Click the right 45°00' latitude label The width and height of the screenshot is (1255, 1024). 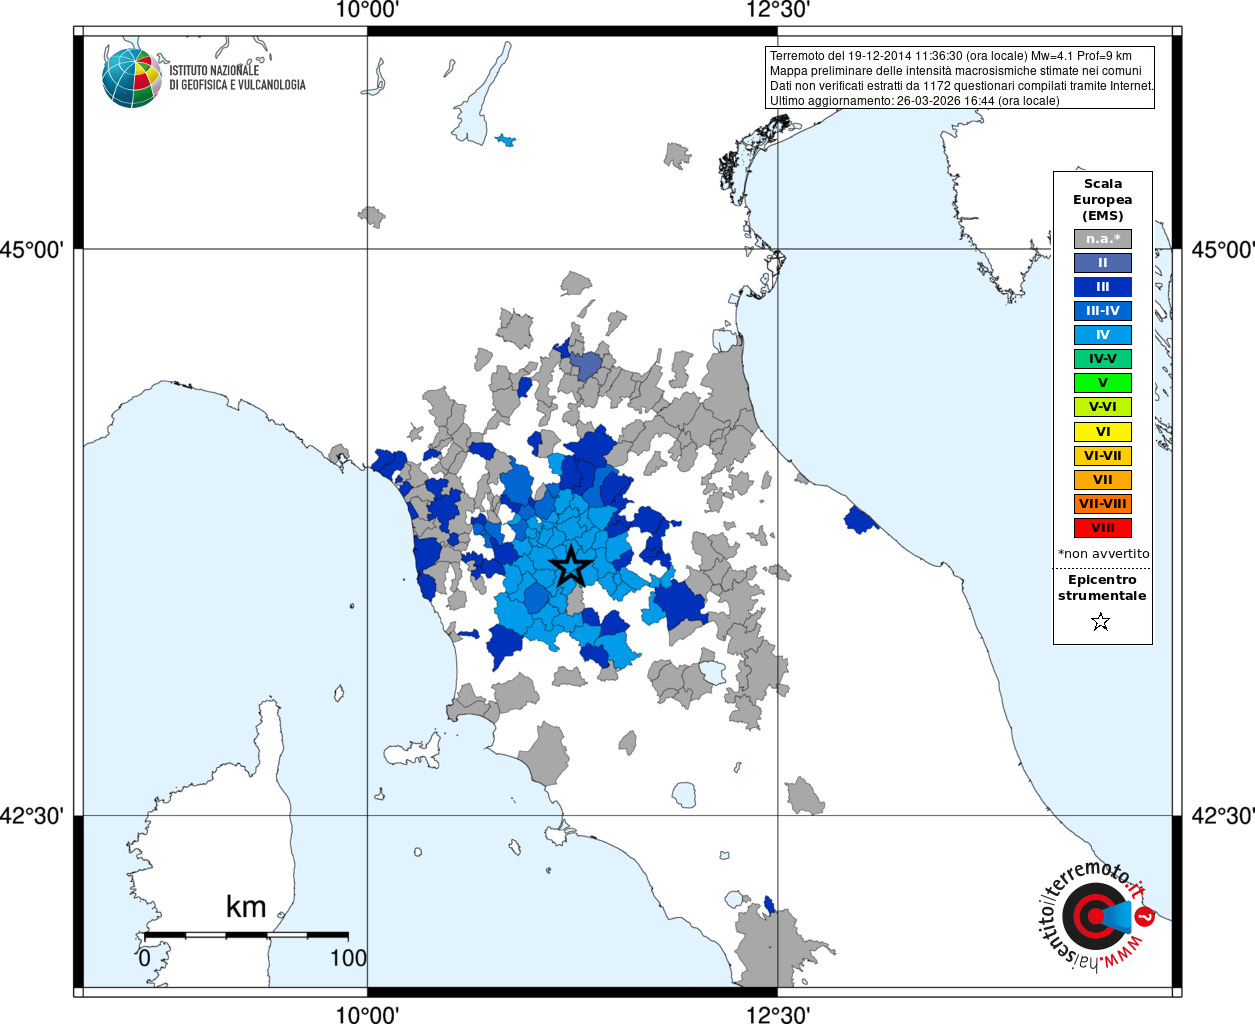(x=1222, y=250)
